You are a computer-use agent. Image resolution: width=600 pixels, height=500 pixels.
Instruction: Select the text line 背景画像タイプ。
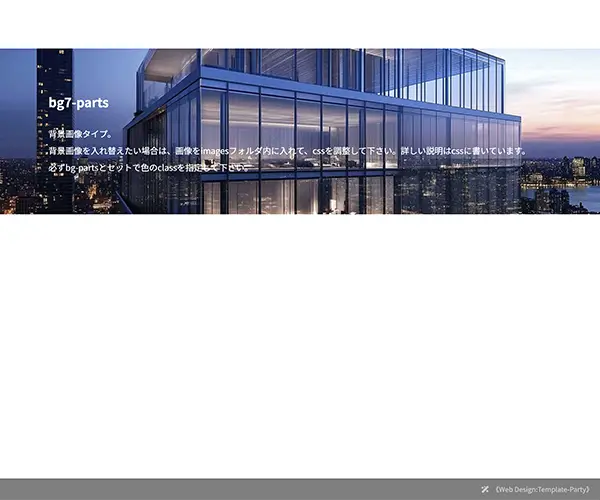coord(82,133)
